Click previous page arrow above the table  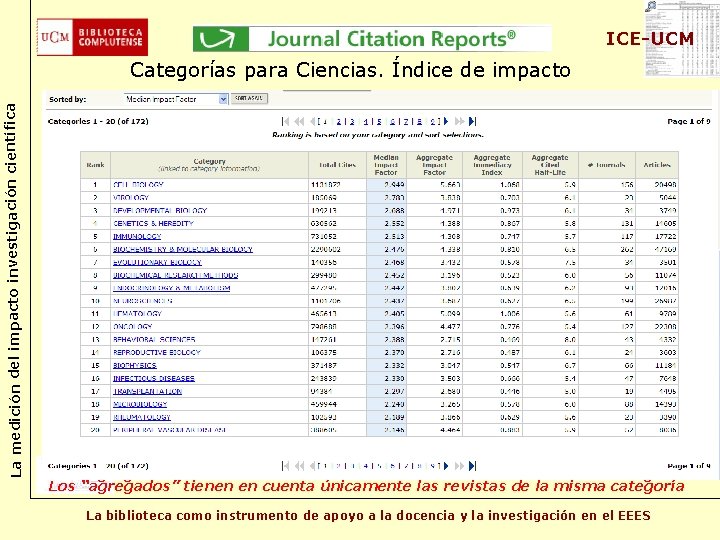pos(312,121)
